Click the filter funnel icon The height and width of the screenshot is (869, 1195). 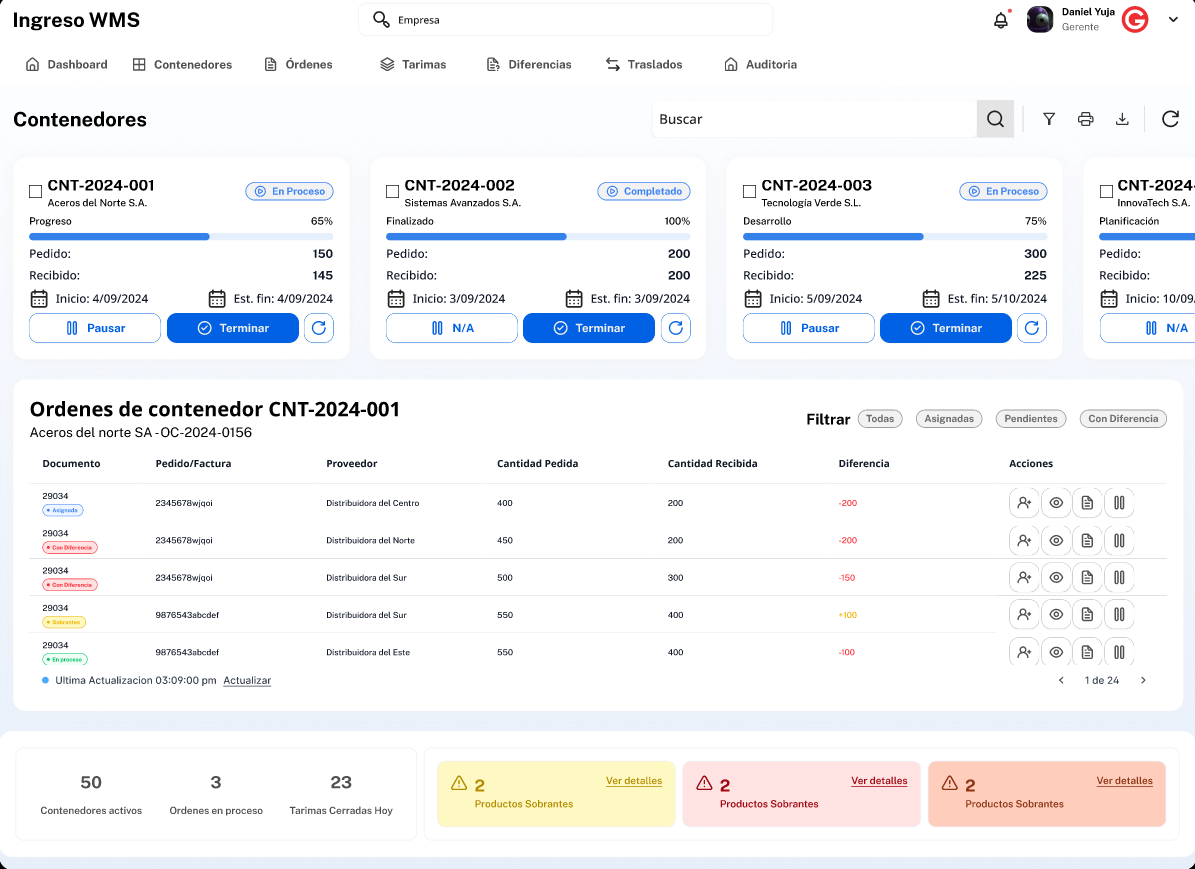pyautogui.click(x=1049, y=119)
